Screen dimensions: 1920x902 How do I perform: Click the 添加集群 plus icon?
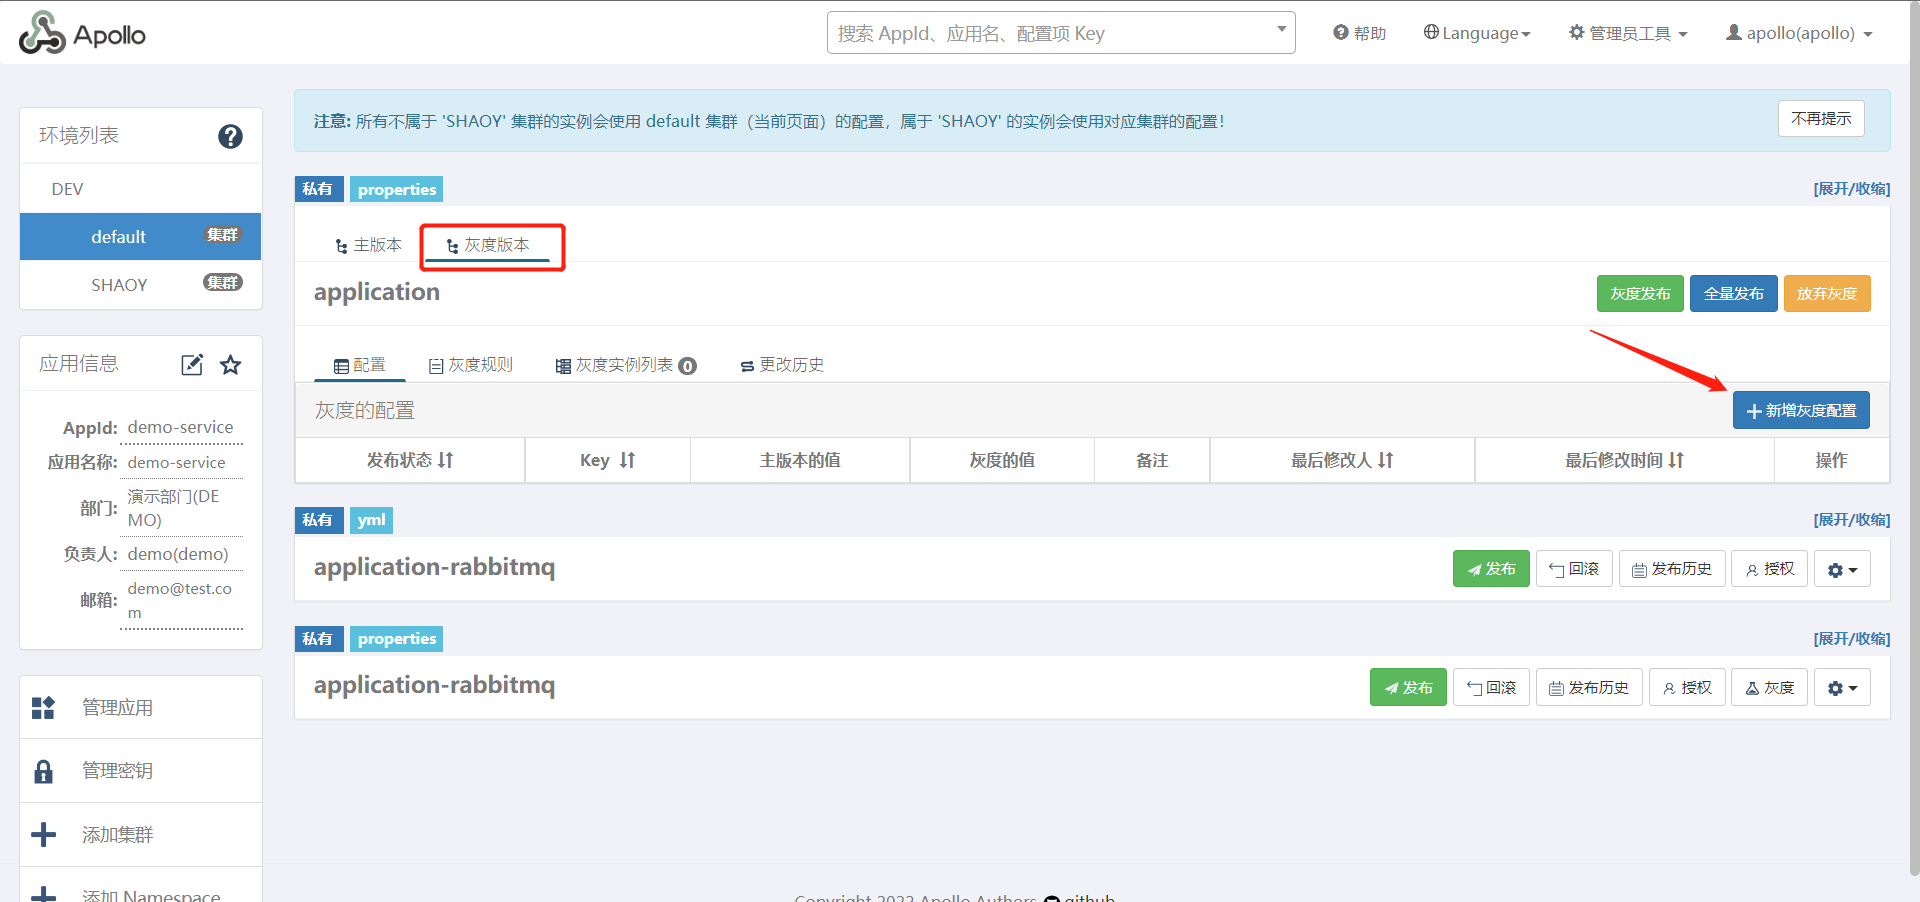pos(44,835)
